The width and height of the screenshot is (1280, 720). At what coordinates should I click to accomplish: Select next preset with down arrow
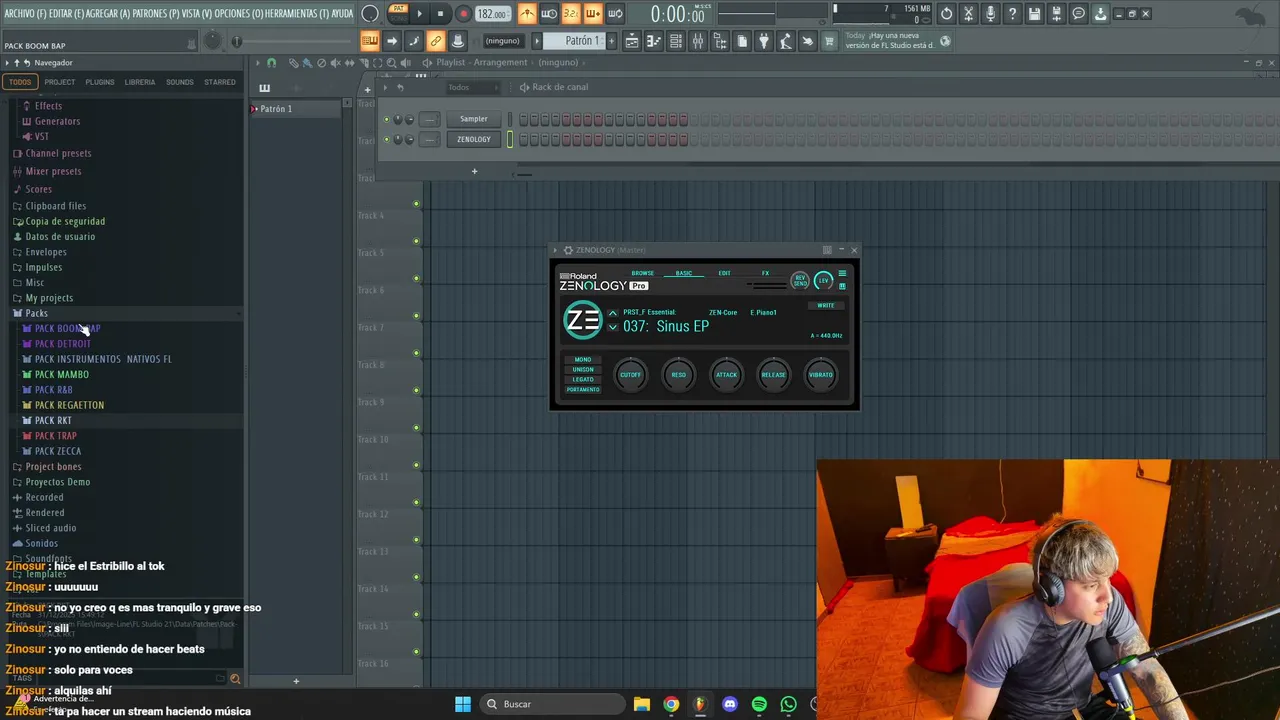click(x=613, y=327)
